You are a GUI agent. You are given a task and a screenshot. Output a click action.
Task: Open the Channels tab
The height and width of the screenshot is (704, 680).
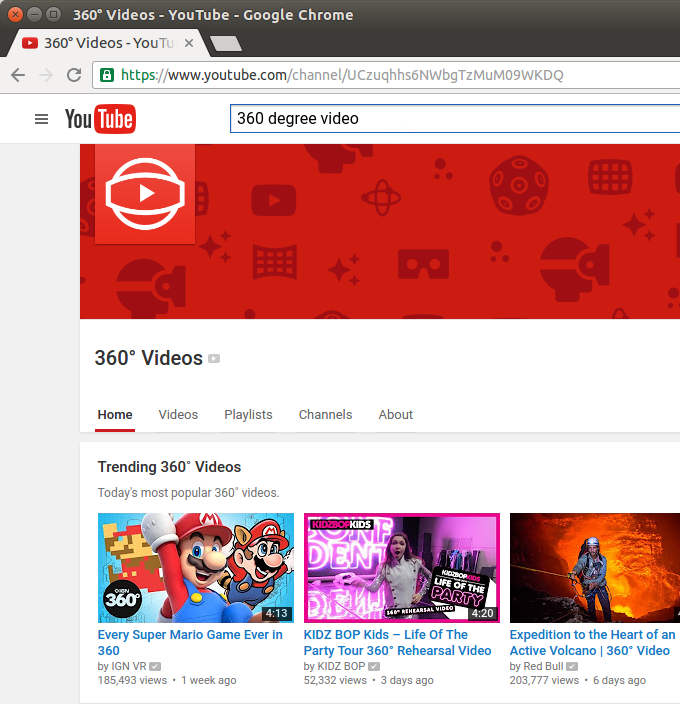point(325,414)
